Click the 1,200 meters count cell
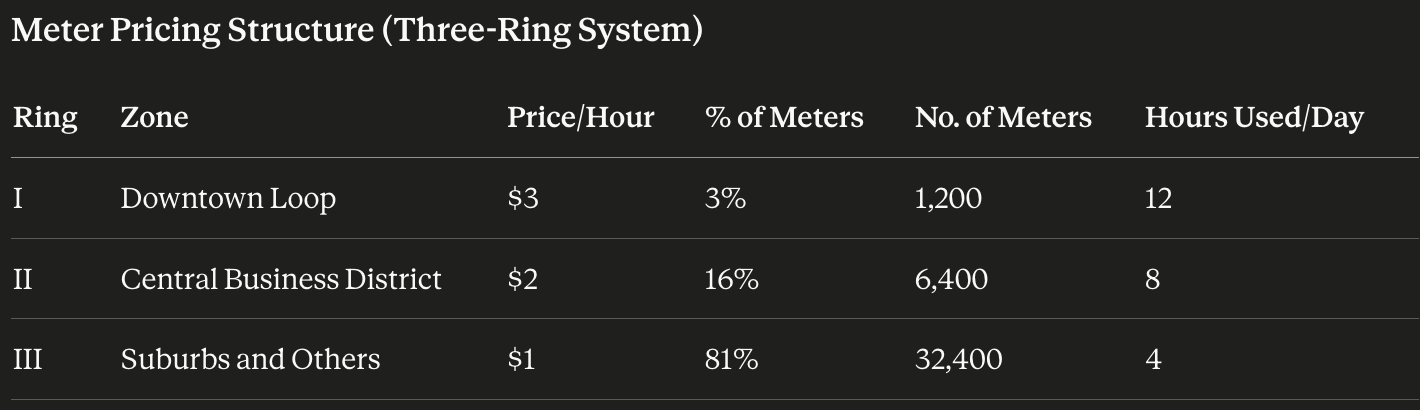 pos(948,198)
